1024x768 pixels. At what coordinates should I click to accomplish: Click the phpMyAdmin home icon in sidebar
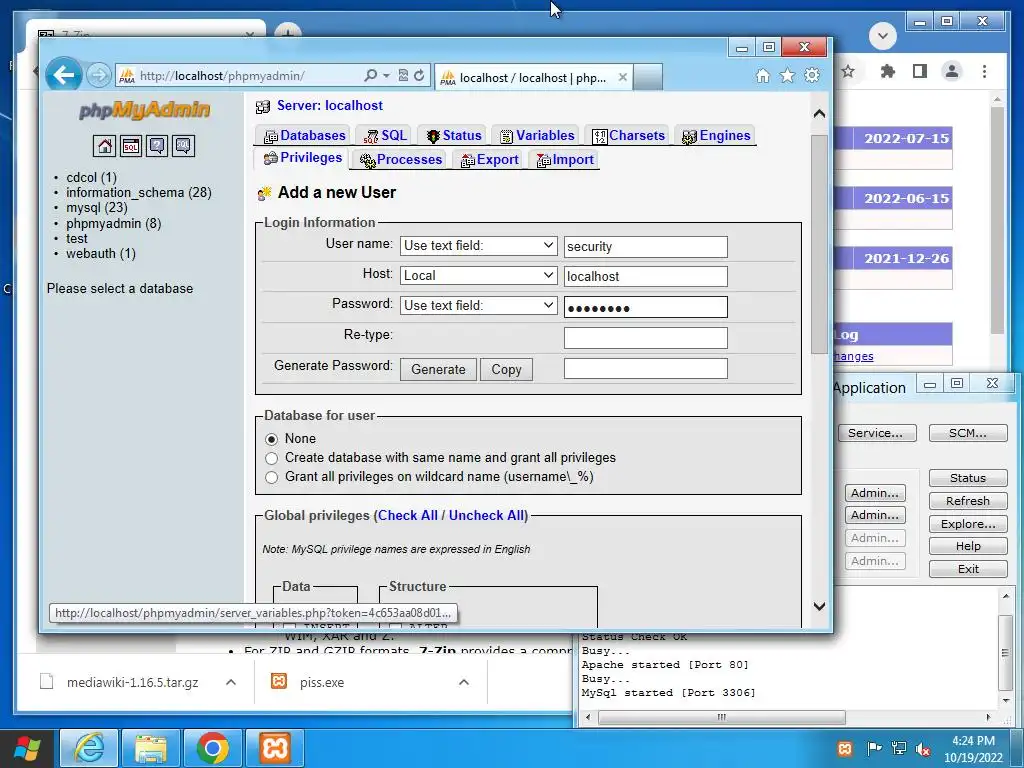(104, 146)
